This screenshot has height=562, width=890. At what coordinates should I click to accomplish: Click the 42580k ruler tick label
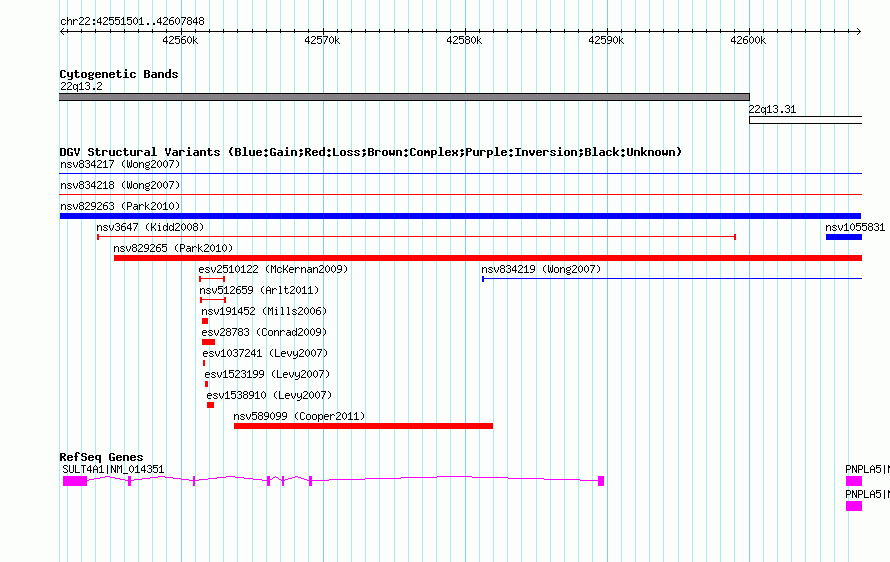click(464, 40)
